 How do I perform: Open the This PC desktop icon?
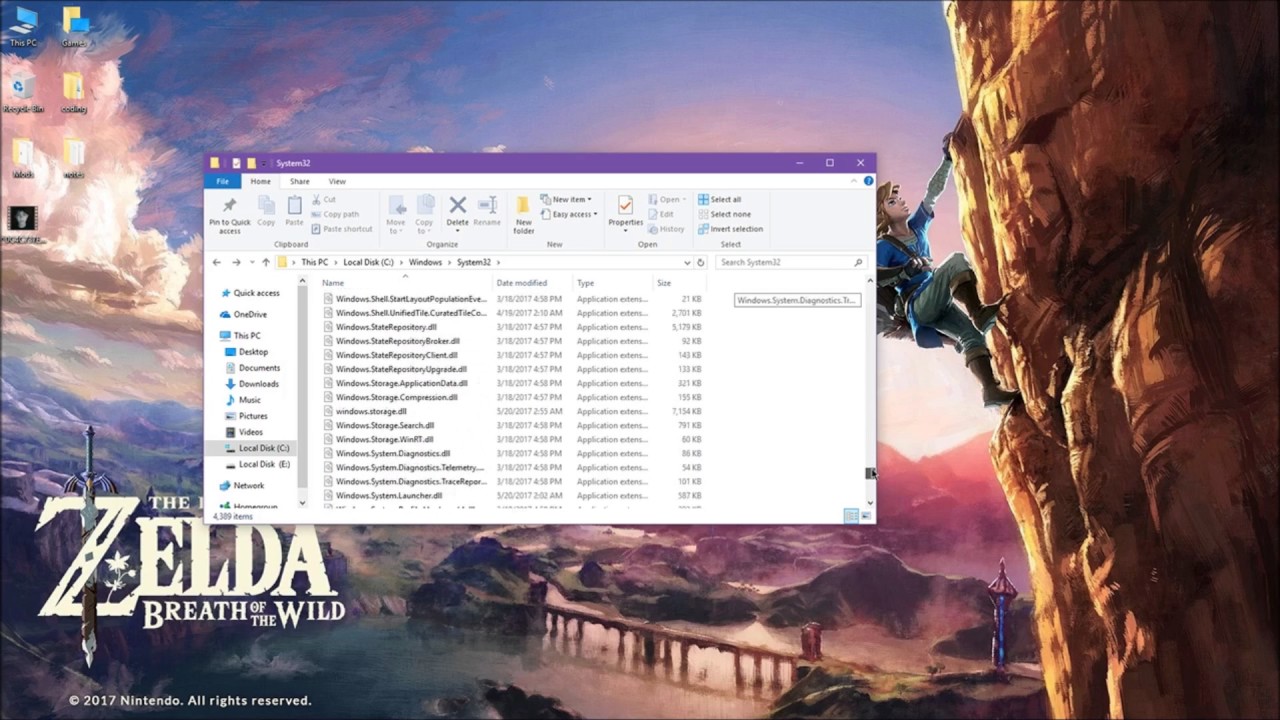[x=22, y=27]
